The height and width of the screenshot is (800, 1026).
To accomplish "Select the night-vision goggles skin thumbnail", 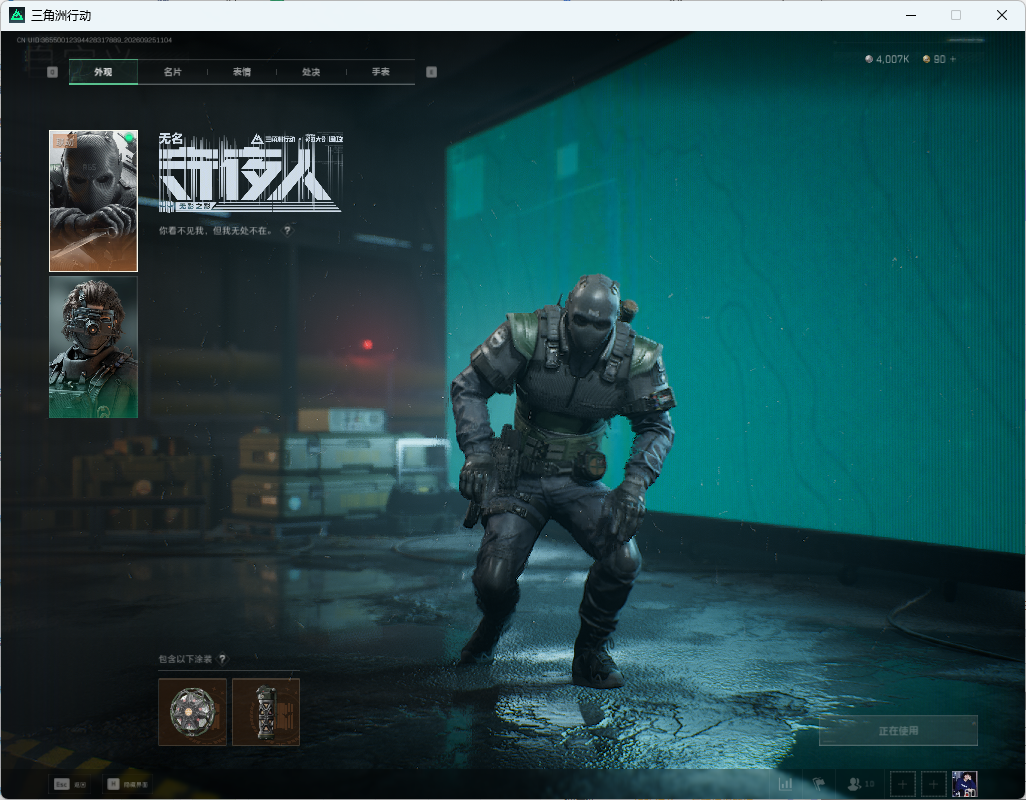I will click(94, 347).
